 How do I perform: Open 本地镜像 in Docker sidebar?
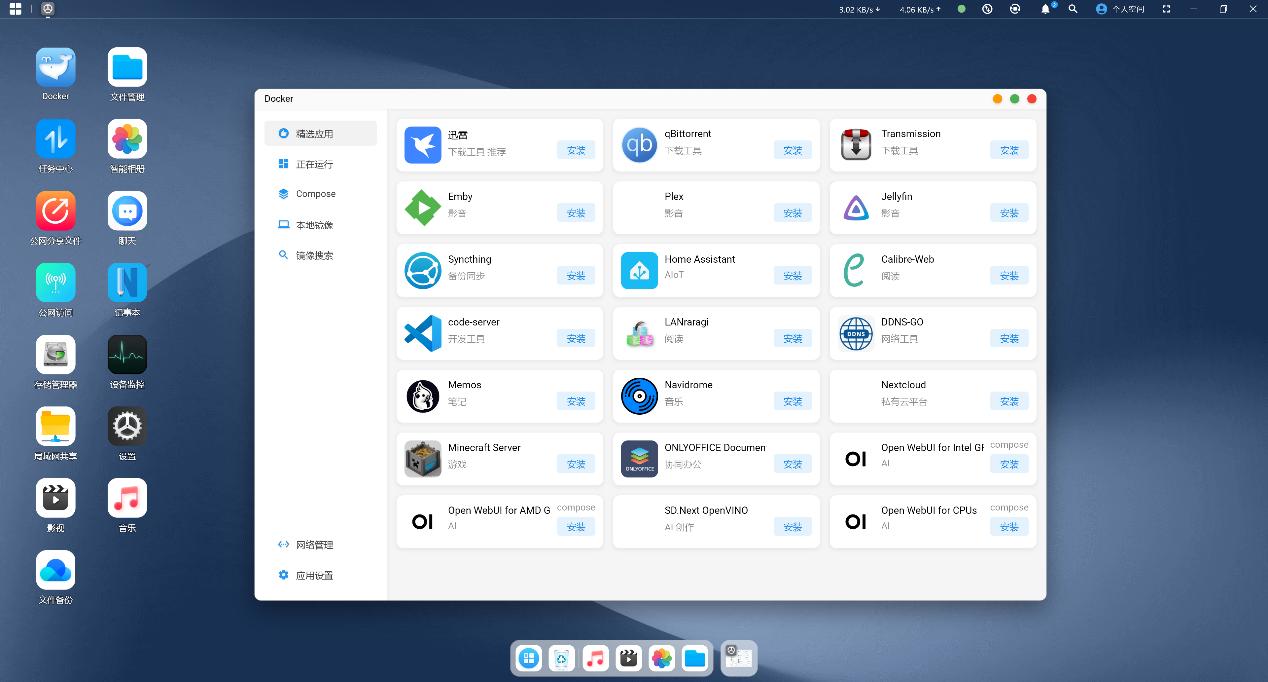coord(321,225)
